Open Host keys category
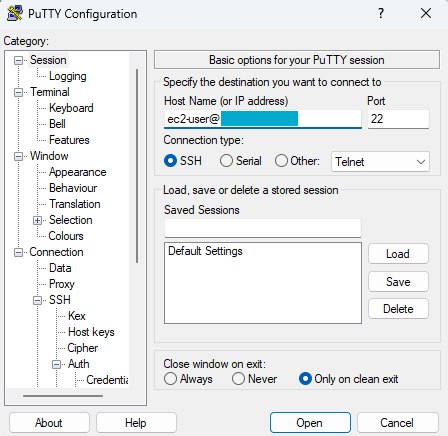Screen dimensions: 448x436 click(91, 332)
